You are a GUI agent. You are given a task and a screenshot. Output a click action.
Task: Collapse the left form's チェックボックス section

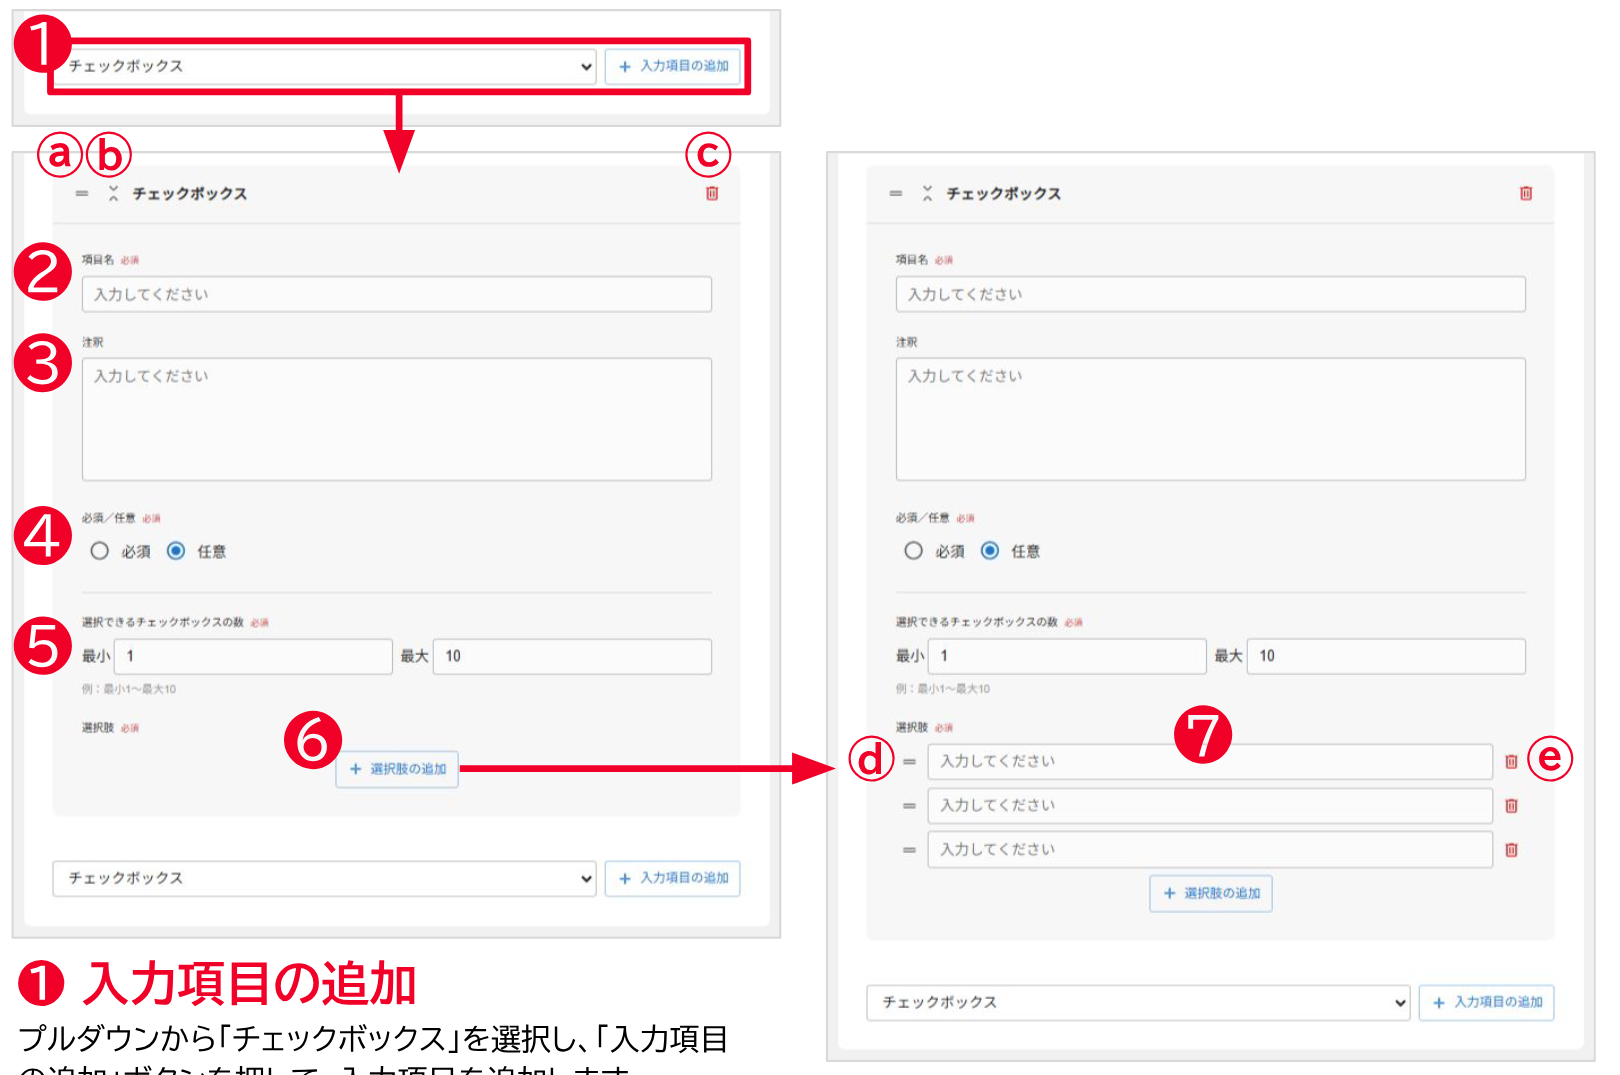(114, 194)
